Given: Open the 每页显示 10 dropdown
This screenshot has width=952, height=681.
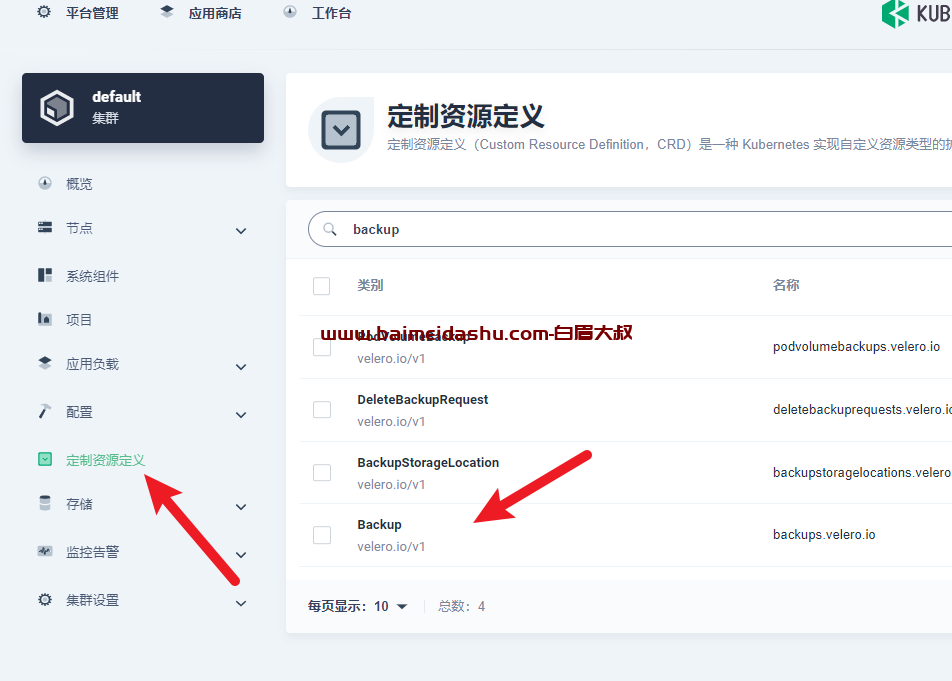Looking at the screenshot, I should pyautogui.click(x=391, y=606).
